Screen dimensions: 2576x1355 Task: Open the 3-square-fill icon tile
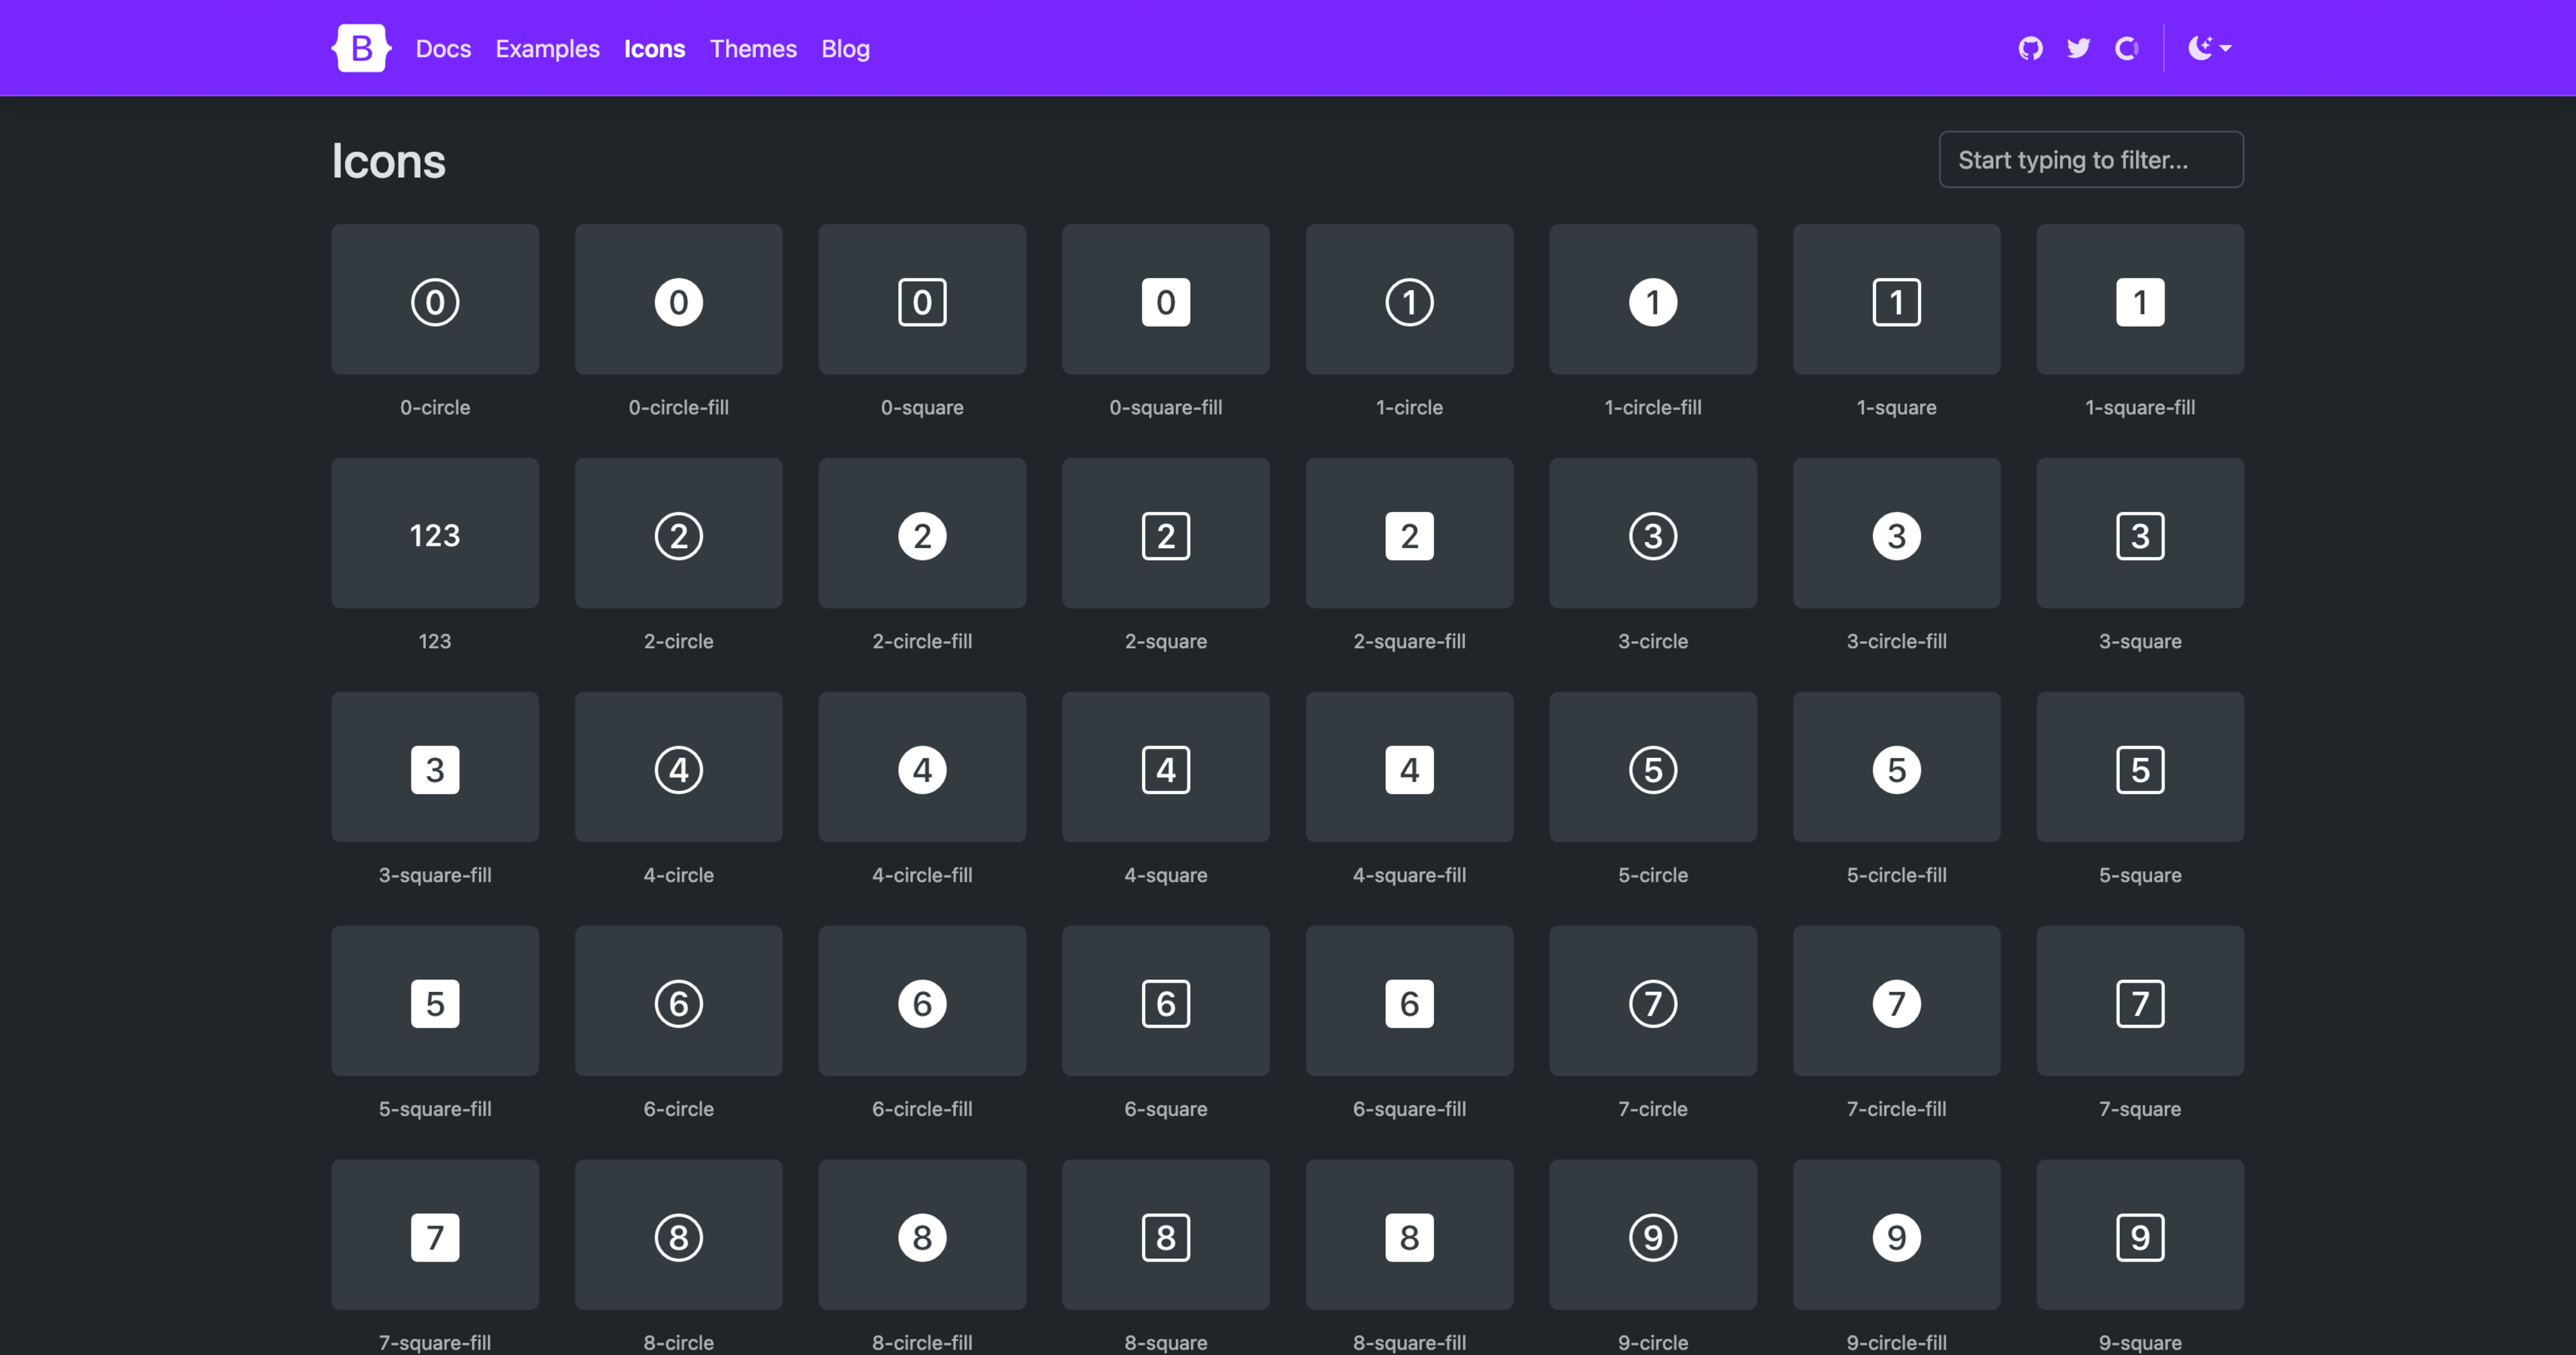pos(435,767)
